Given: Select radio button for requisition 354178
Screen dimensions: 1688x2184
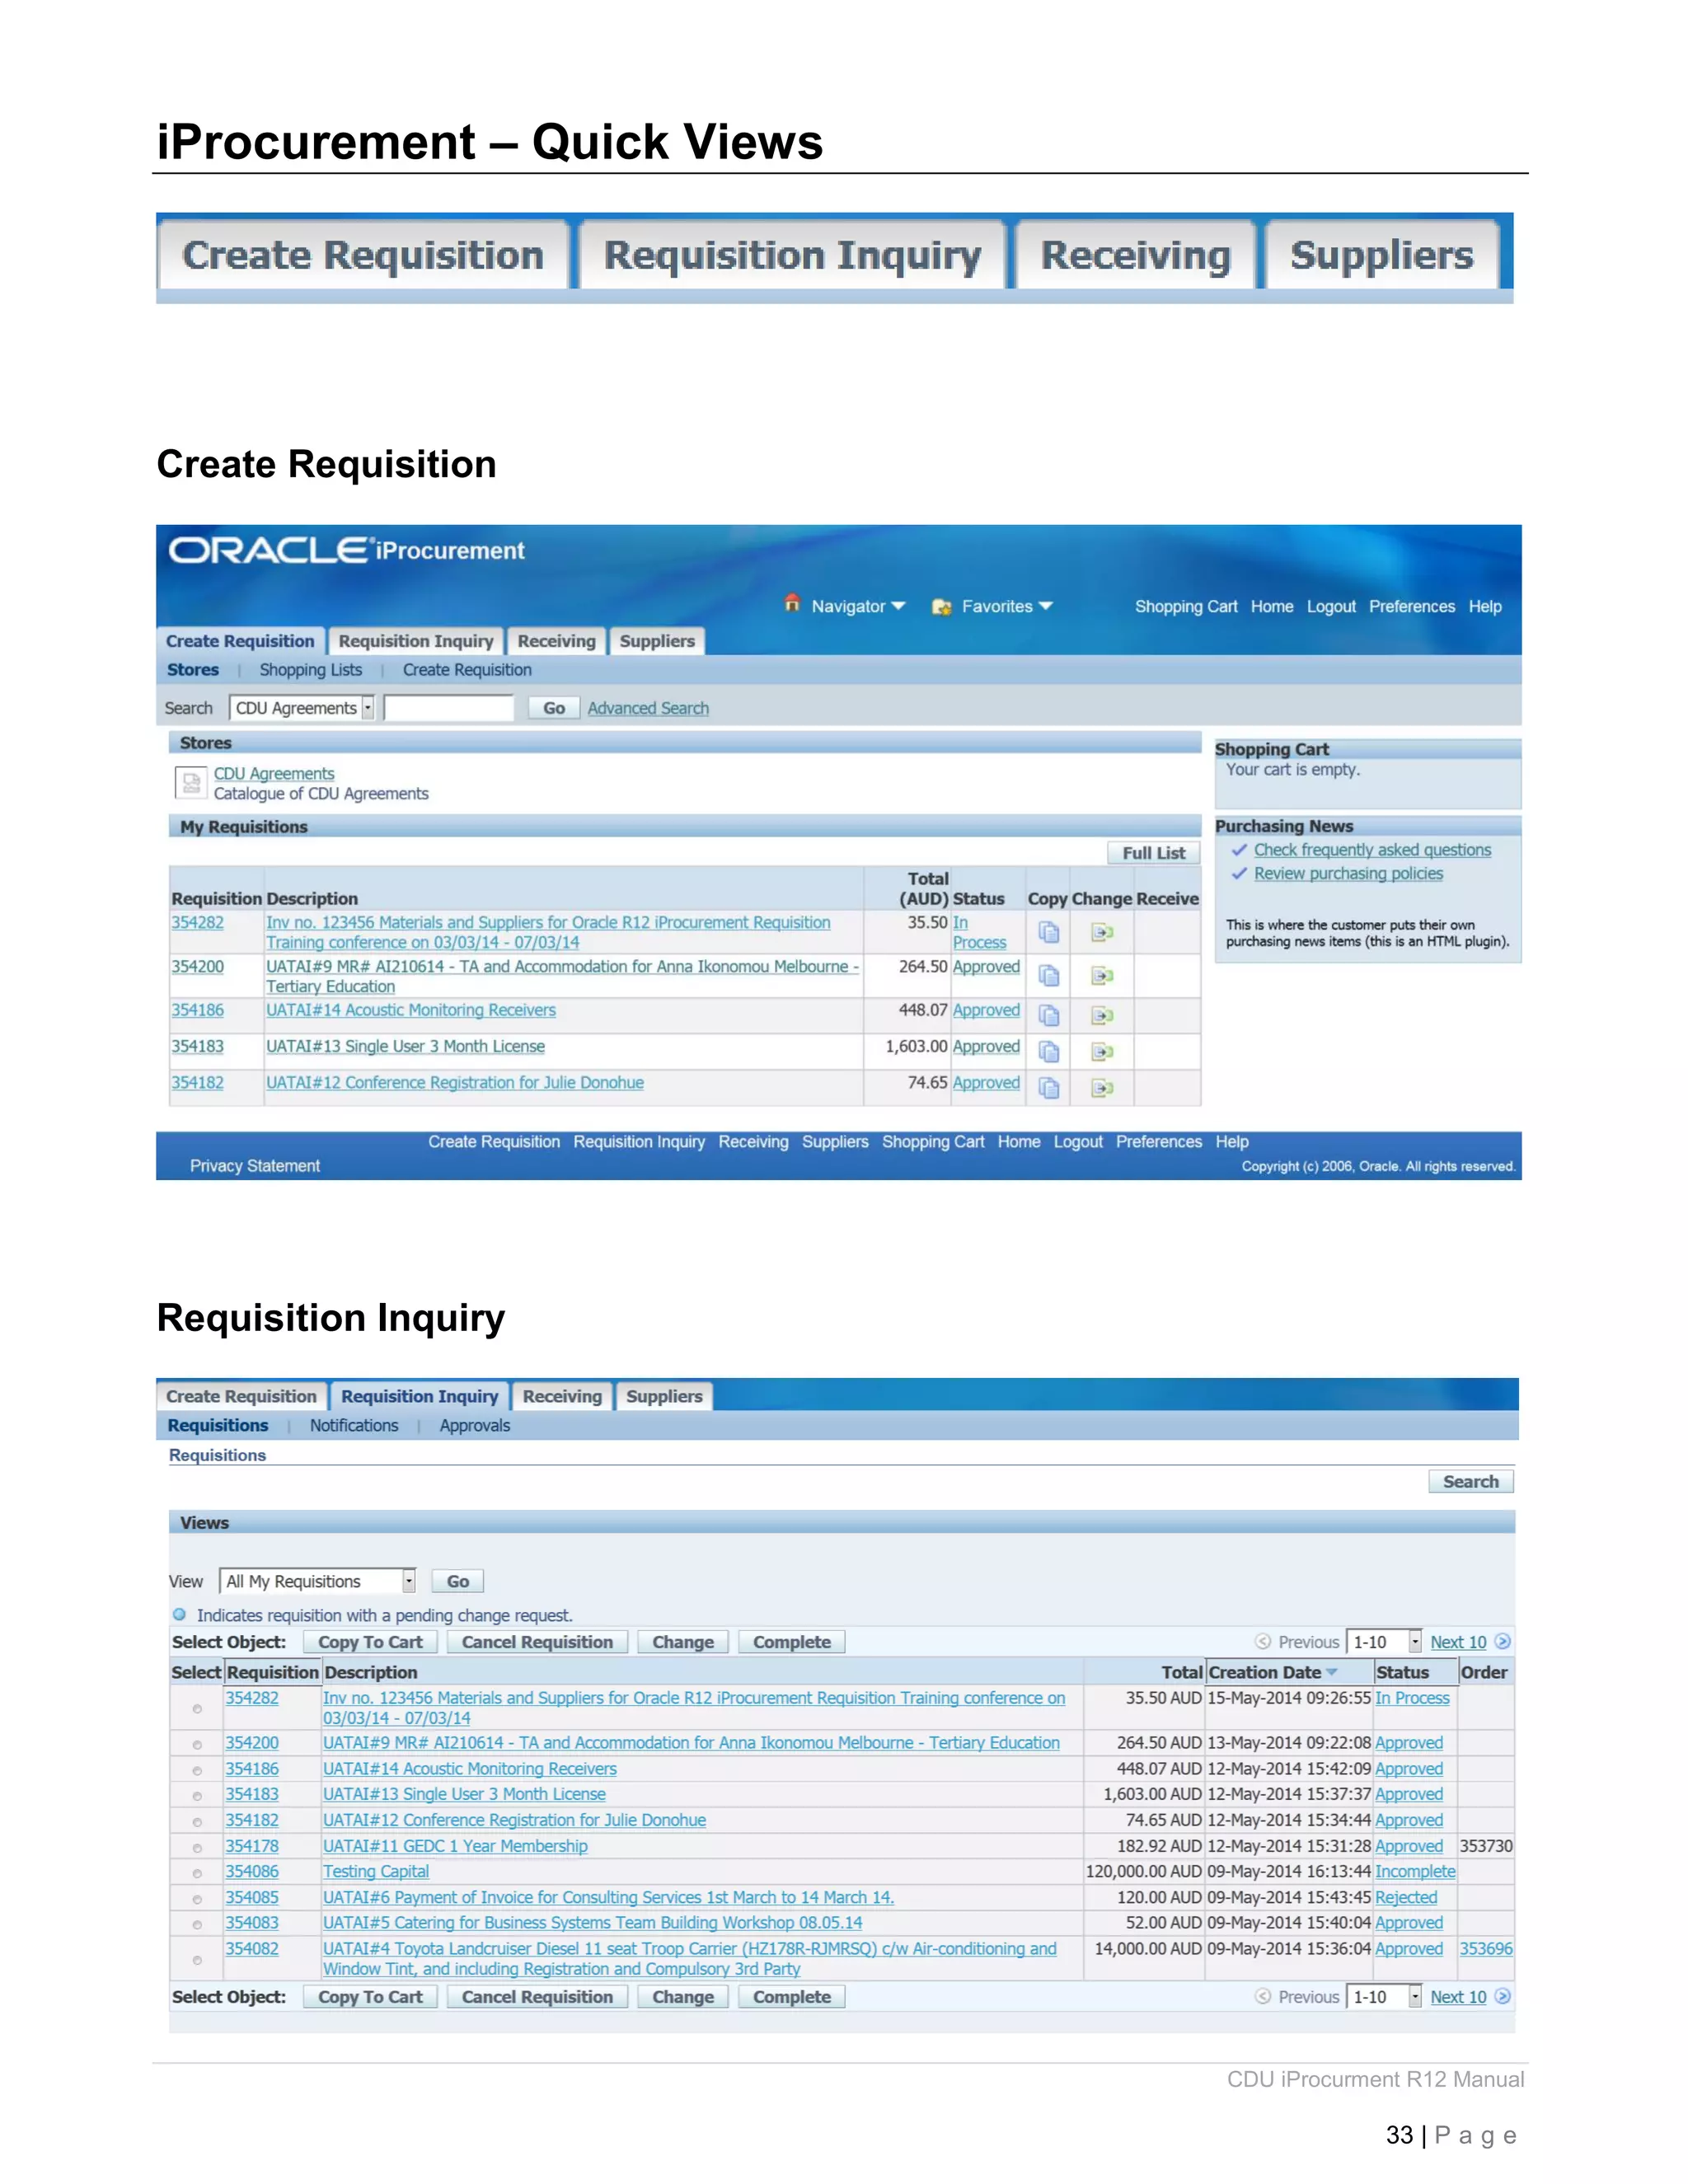Looking at the screenshot, I should (197, 1848).
